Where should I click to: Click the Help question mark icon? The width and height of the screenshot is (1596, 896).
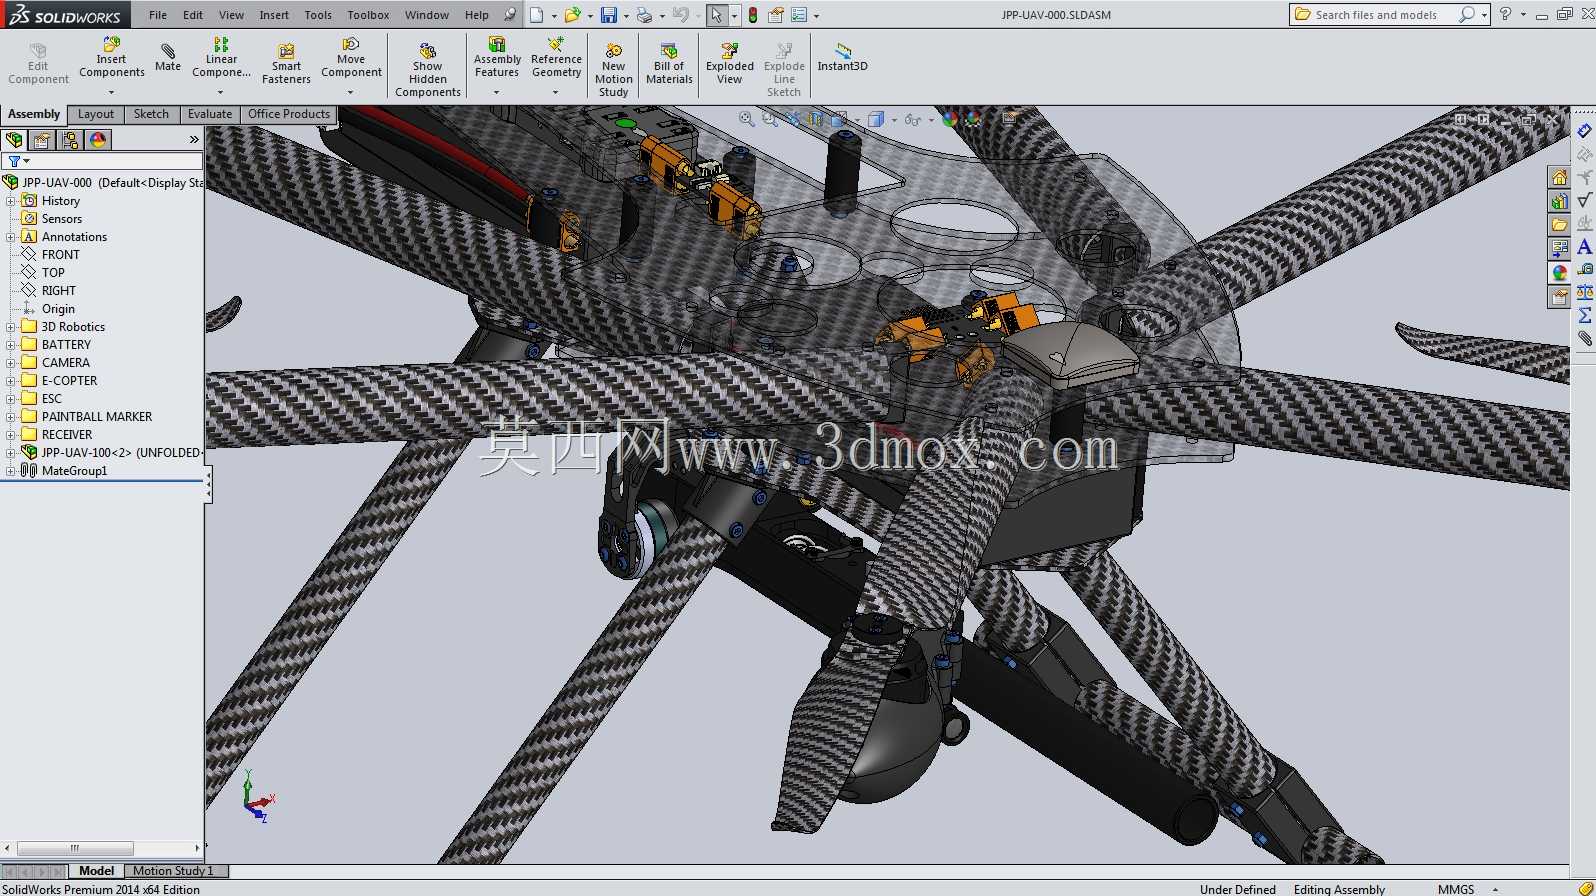(1505, 15)
